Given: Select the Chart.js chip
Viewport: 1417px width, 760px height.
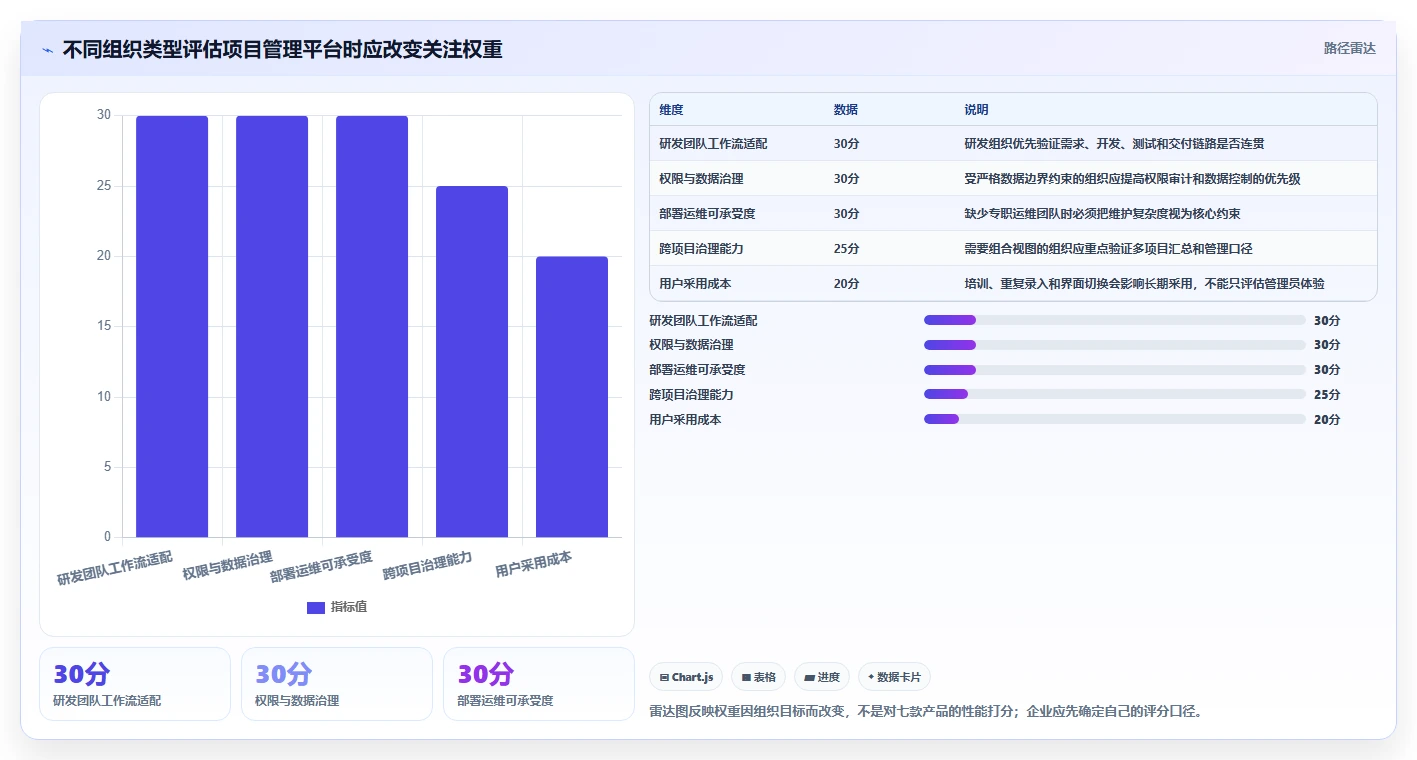Looking at the screenshot, I should pos(686,677).
